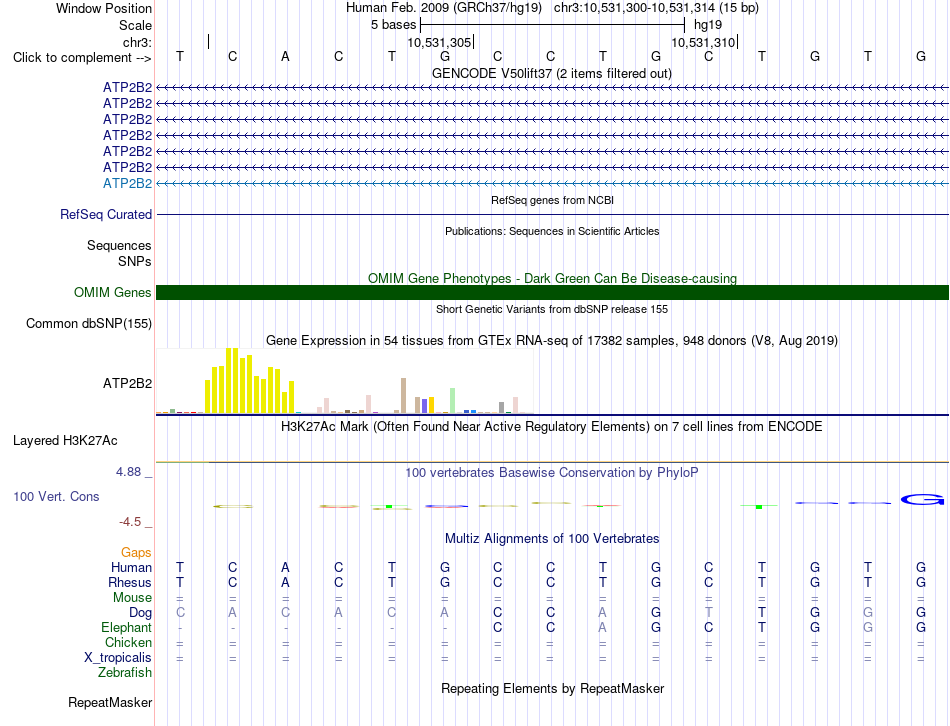Select the Zebrafish alignment row label
The image size is (950, 726).
[x=125, y=673]
